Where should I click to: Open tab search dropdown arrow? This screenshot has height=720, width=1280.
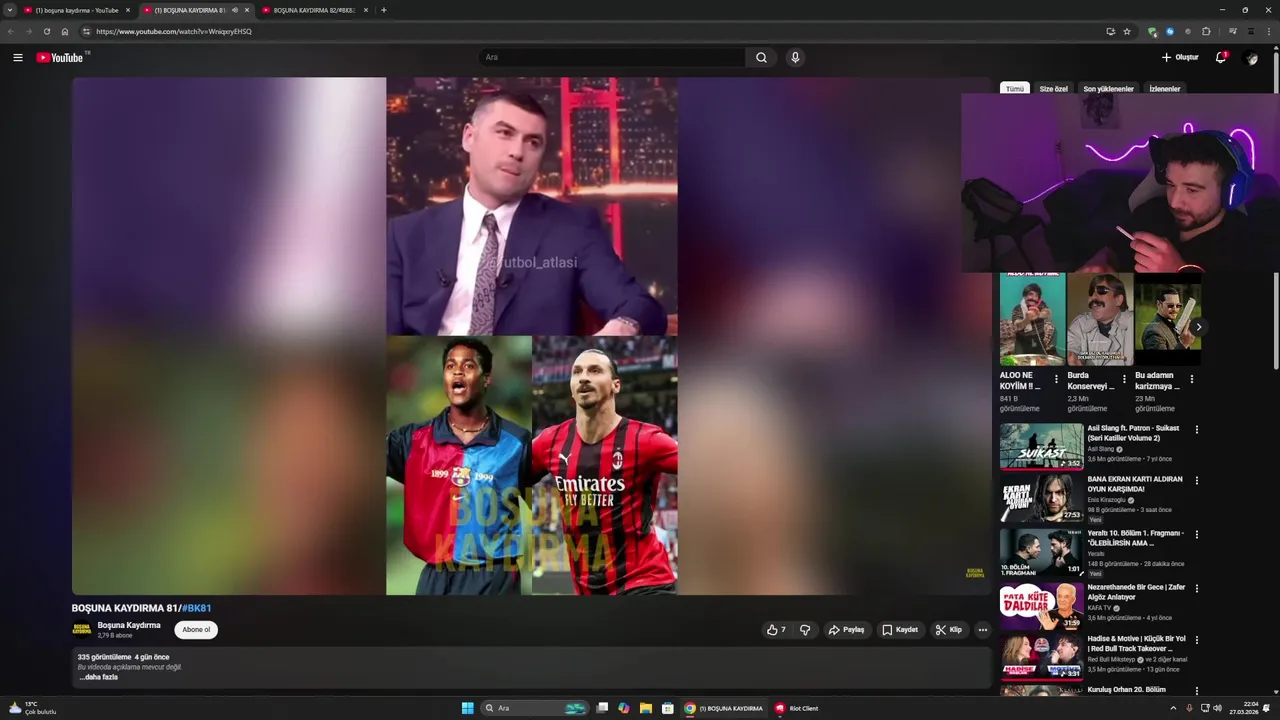10,10
